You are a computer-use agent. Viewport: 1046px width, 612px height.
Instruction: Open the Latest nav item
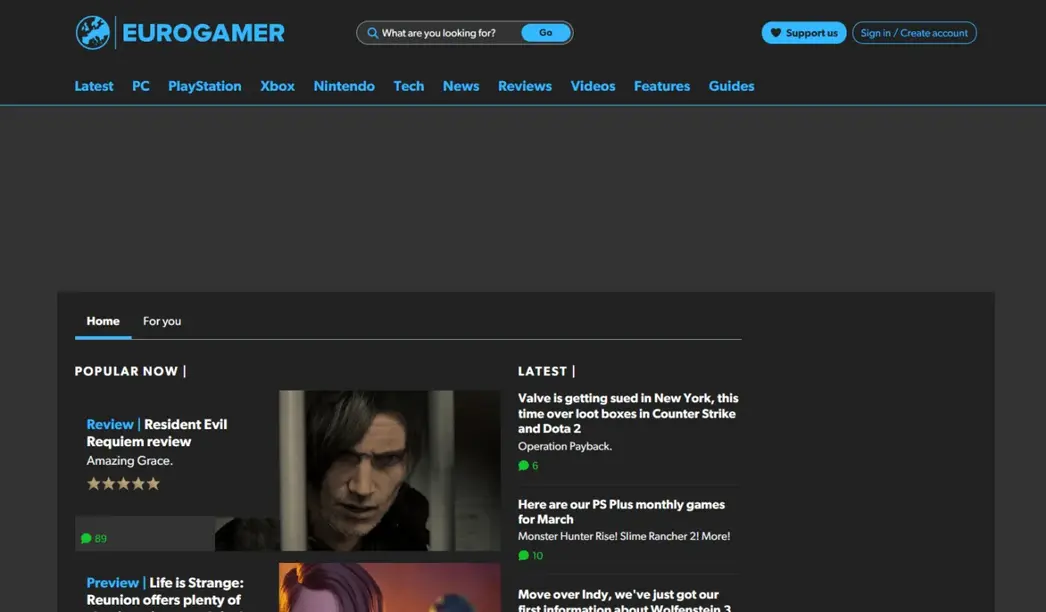tap(94, 86)
